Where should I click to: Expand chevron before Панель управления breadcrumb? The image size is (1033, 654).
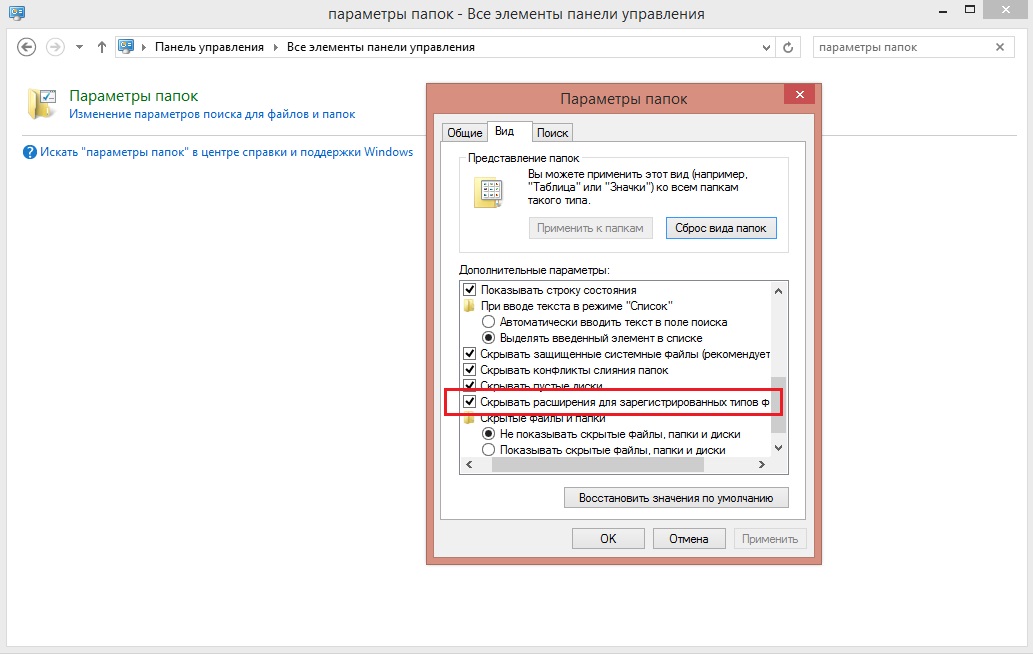pos(144,47)
